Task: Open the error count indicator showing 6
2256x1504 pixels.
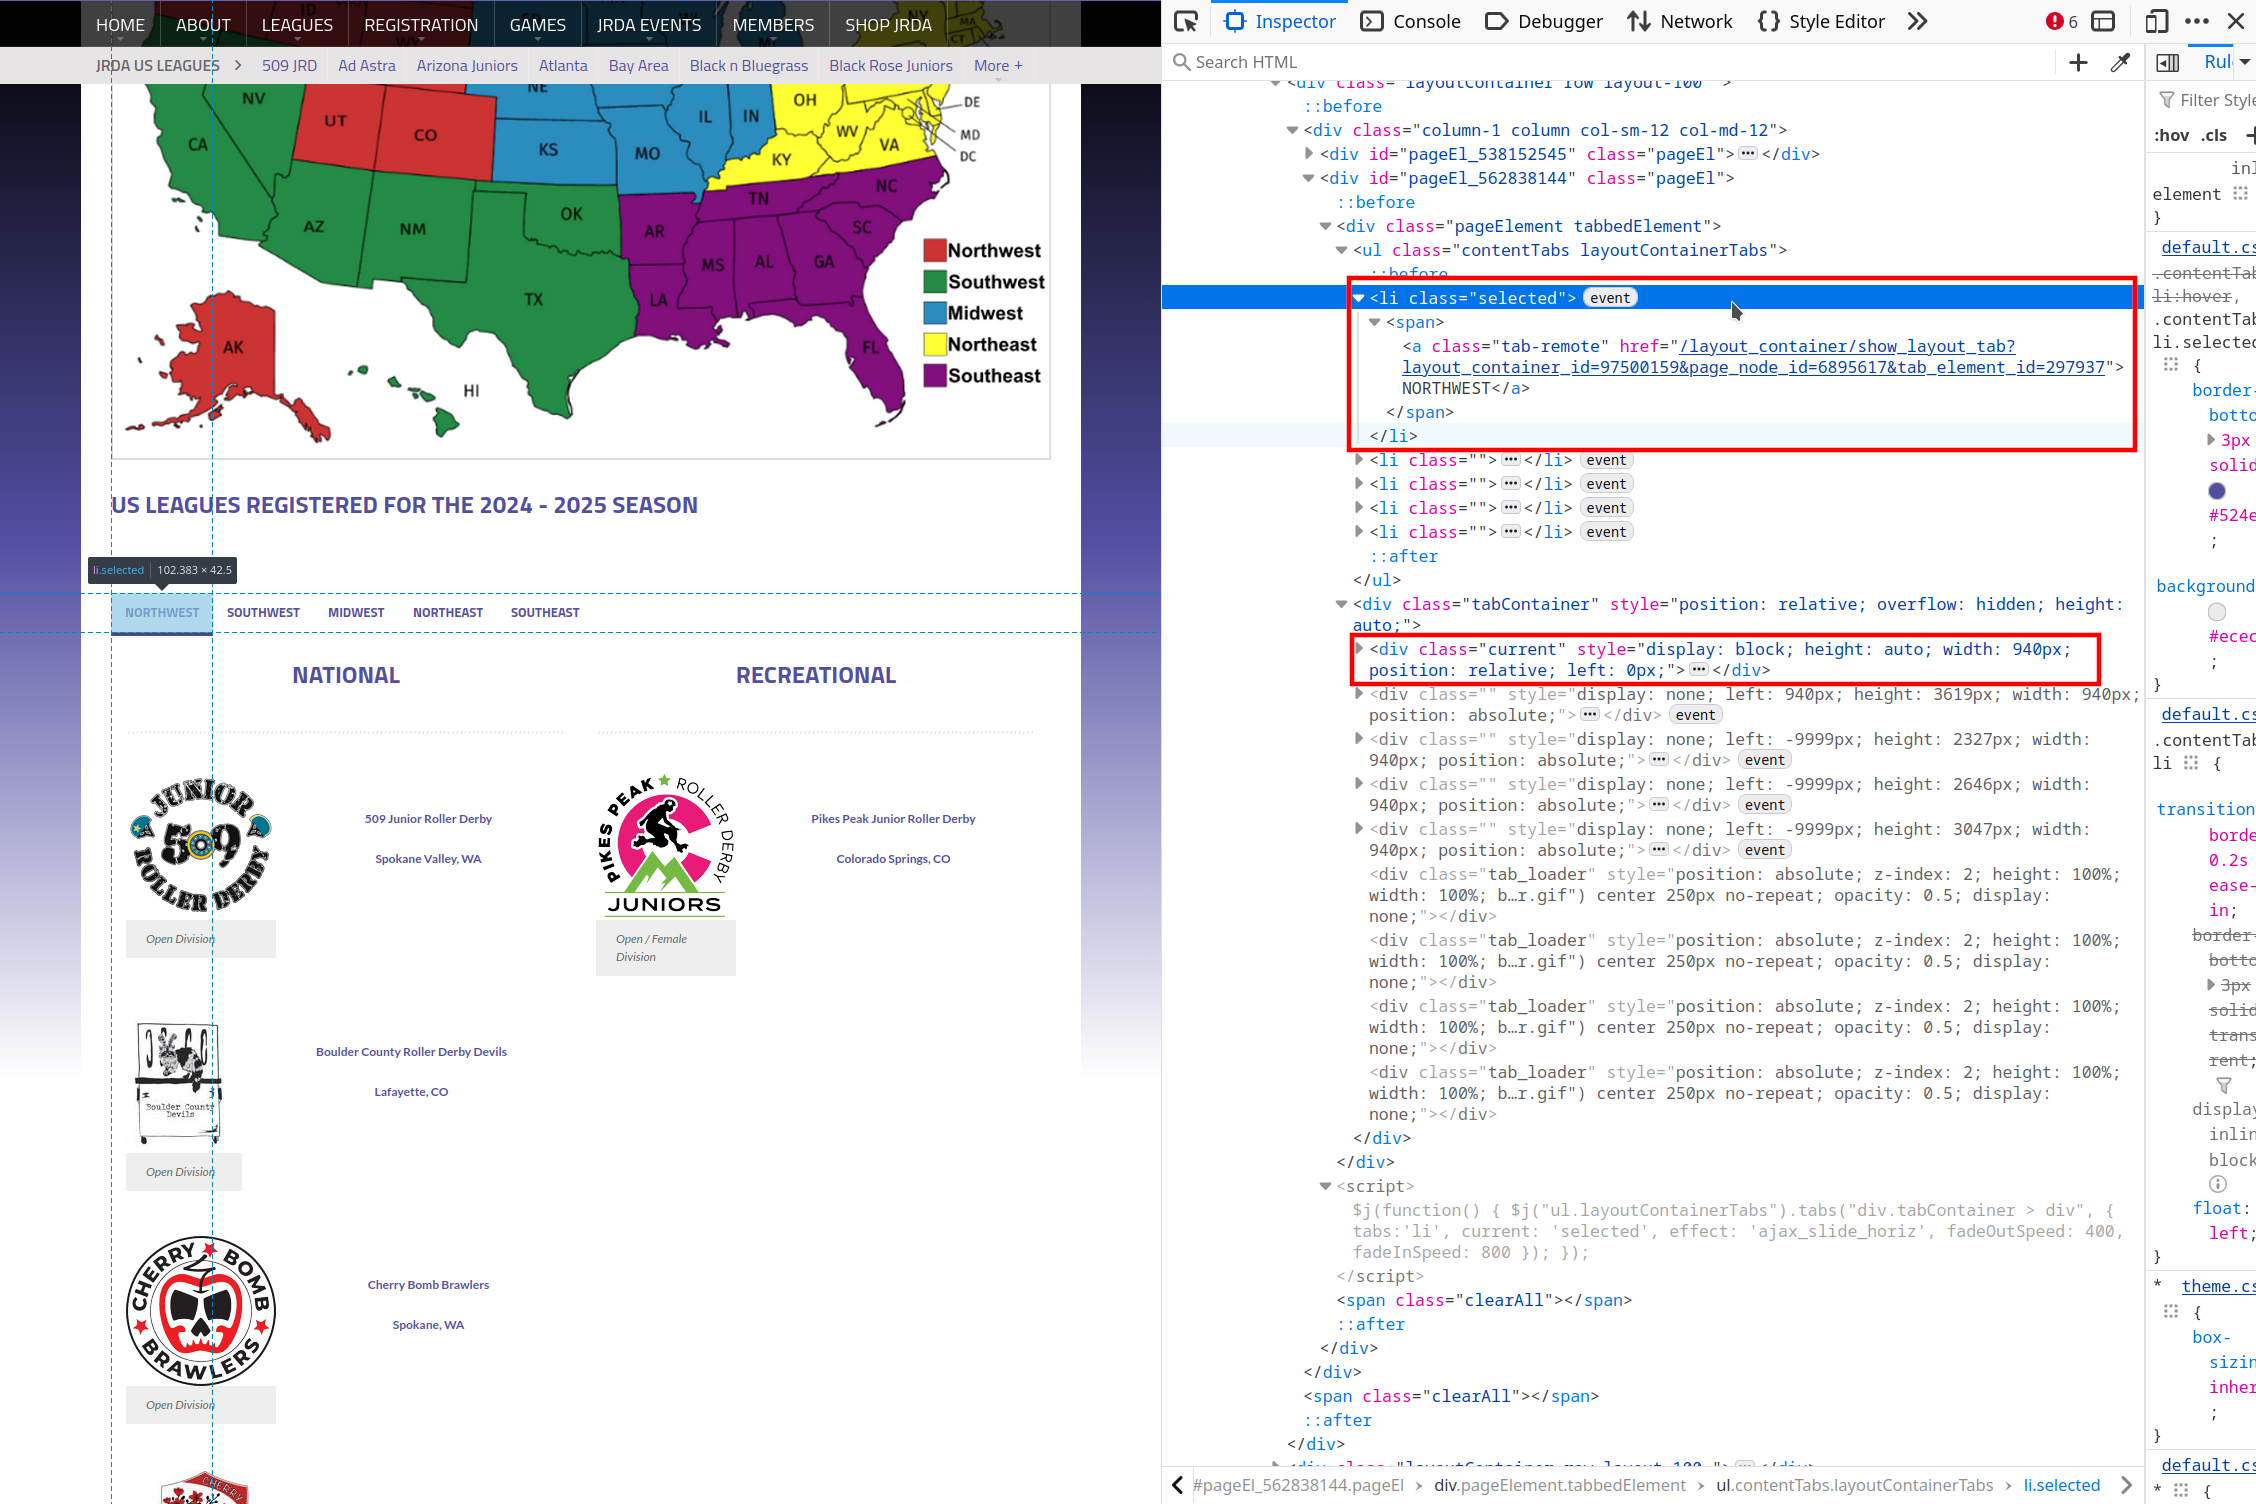Action: point(2061,22)
